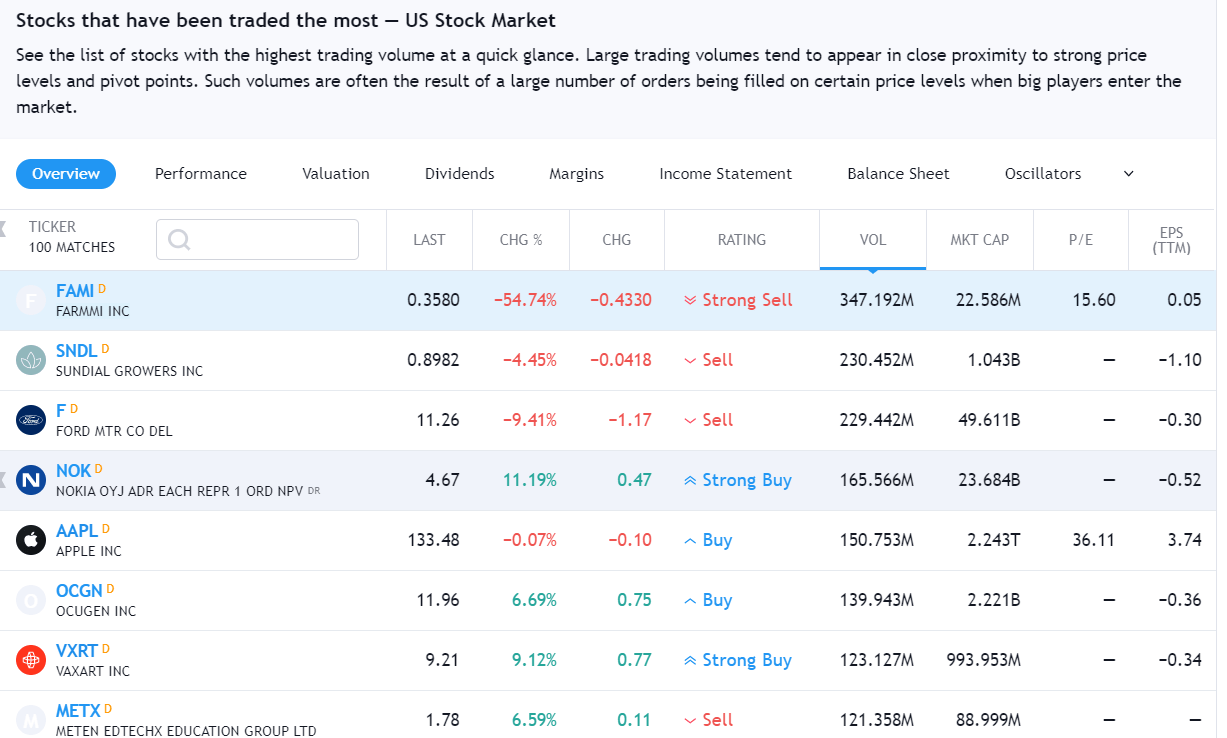Click the 133.48 last price value
The image size is (1227, 738).
434,540
